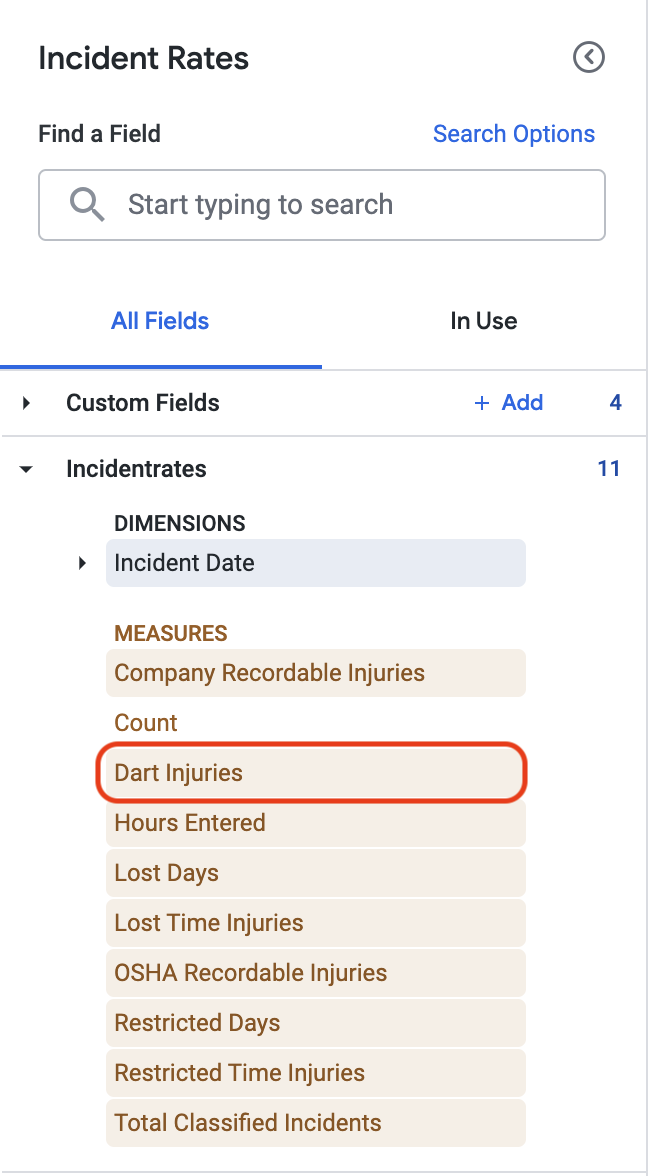
Task: Select the OSHA Recordable Injuries measure
Action: click(316, 973)
